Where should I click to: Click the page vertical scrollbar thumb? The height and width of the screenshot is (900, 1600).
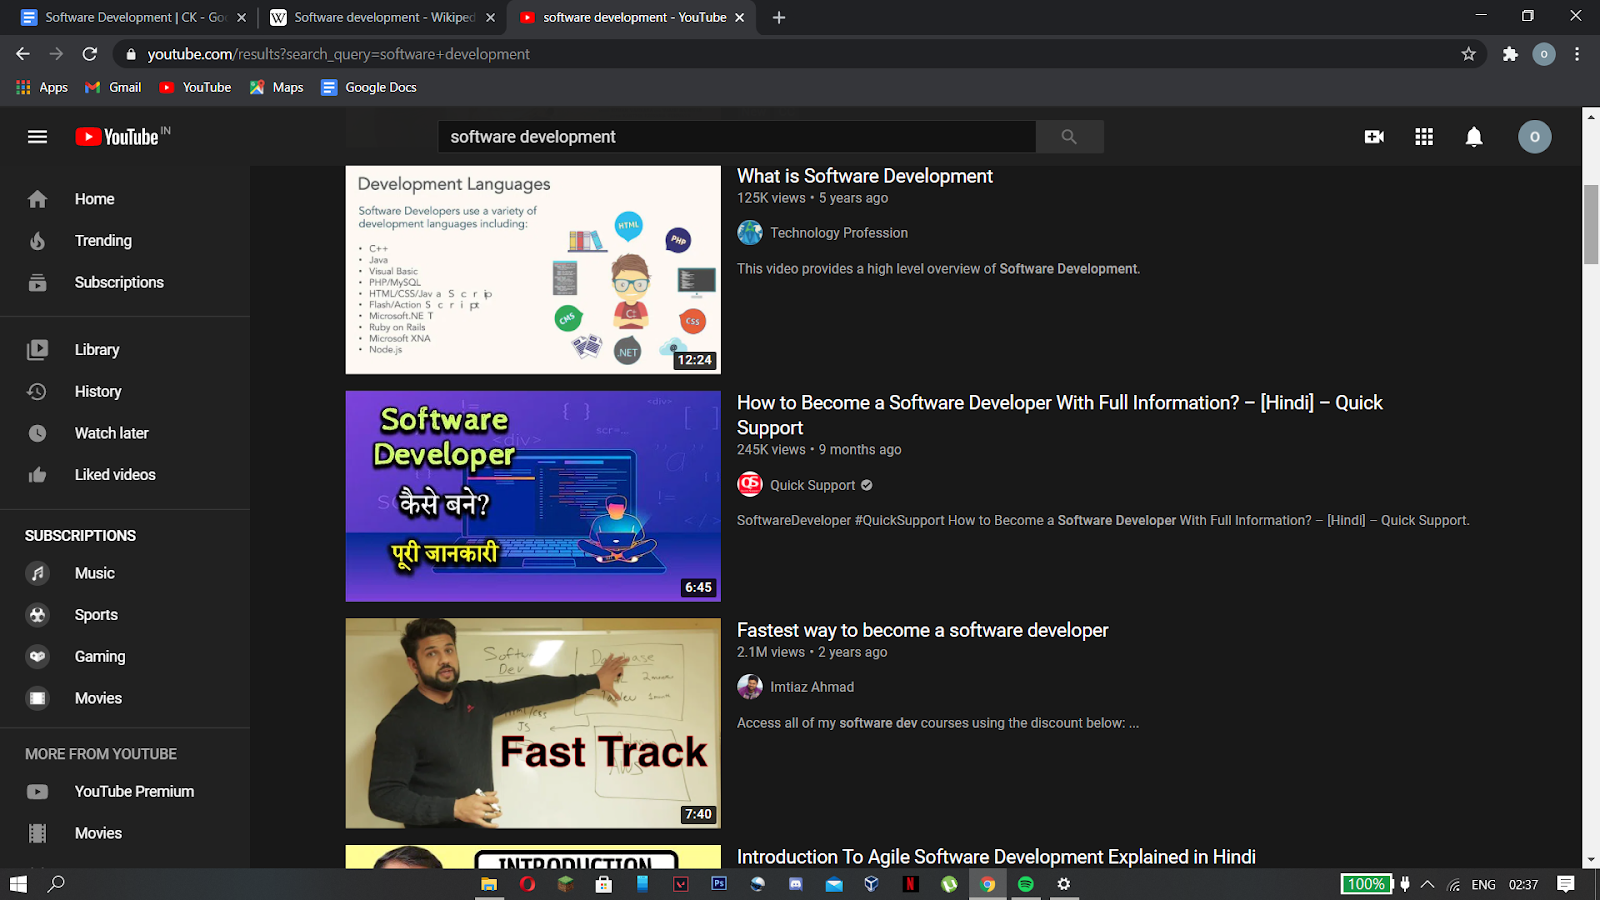1591,225
